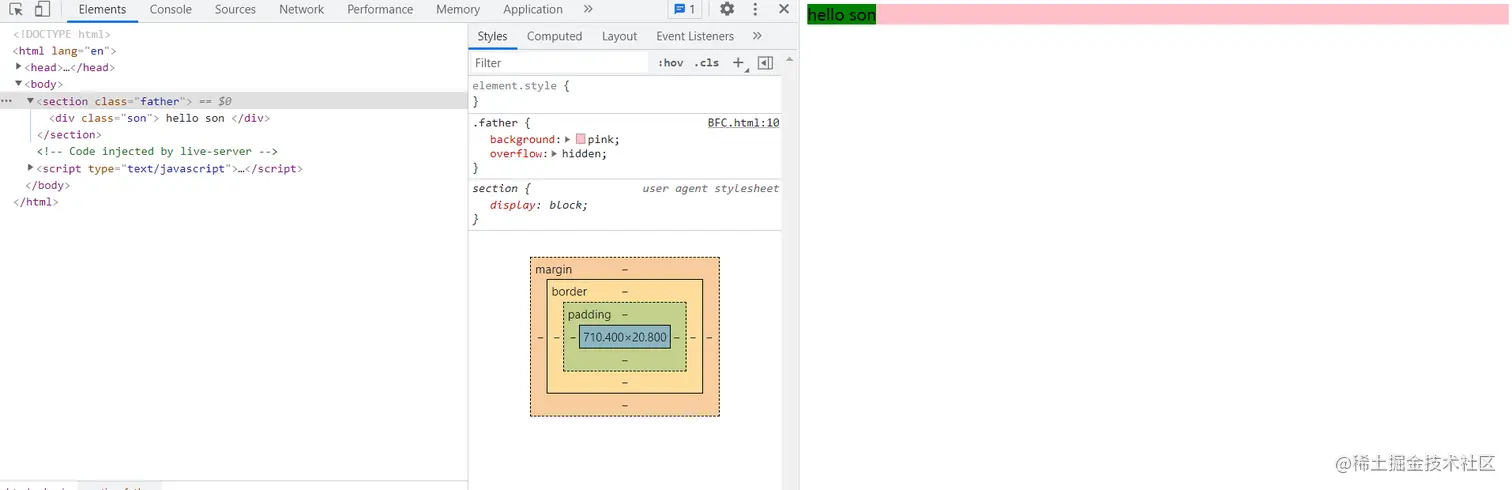Open the issues counter badge showing 1
The width and height of the screenshot is (1512, 490).
(x=685, y=9)
